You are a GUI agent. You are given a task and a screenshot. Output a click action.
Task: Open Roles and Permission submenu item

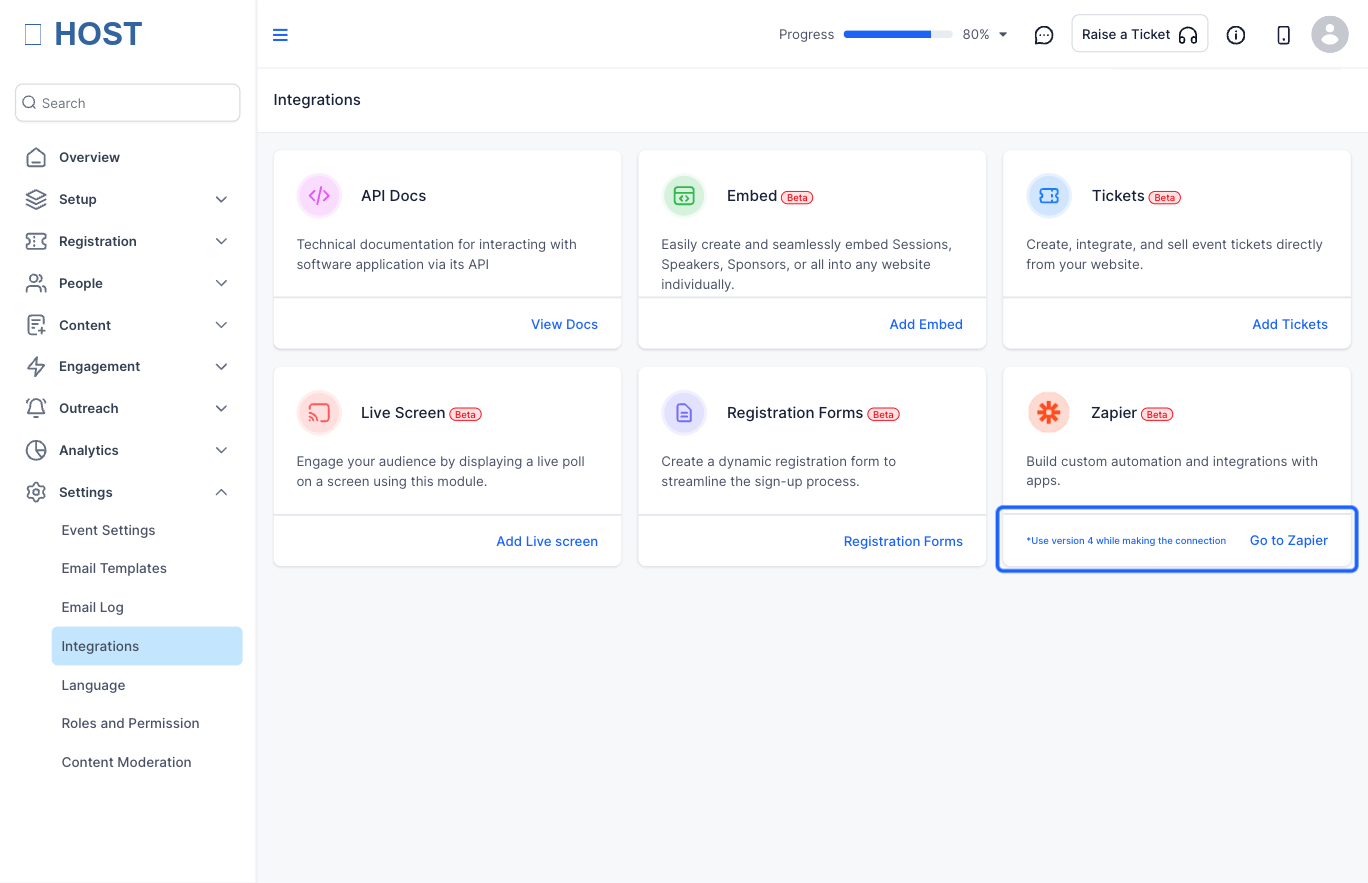(x=130, y=723)
